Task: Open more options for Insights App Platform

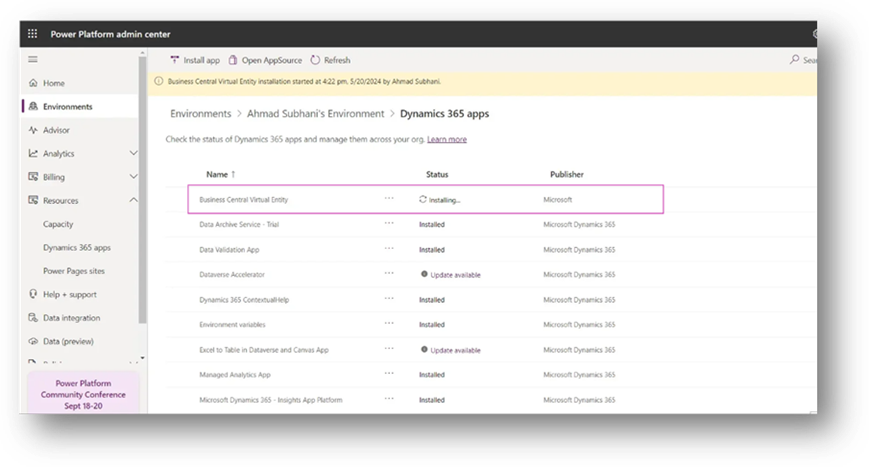Action: point(389,398)
